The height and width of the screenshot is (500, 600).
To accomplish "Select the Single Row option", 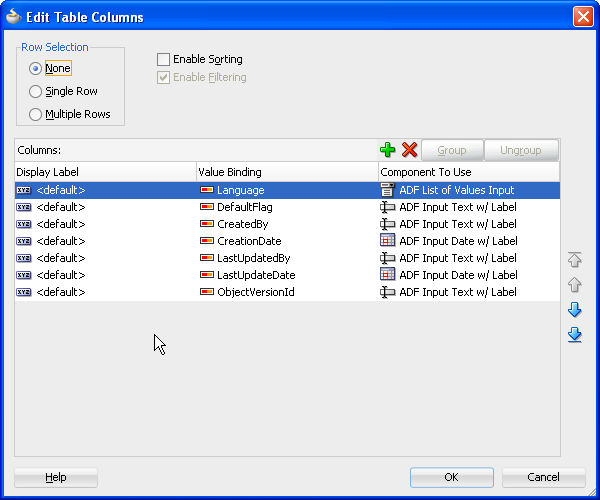I will click(x=35, y=91).
